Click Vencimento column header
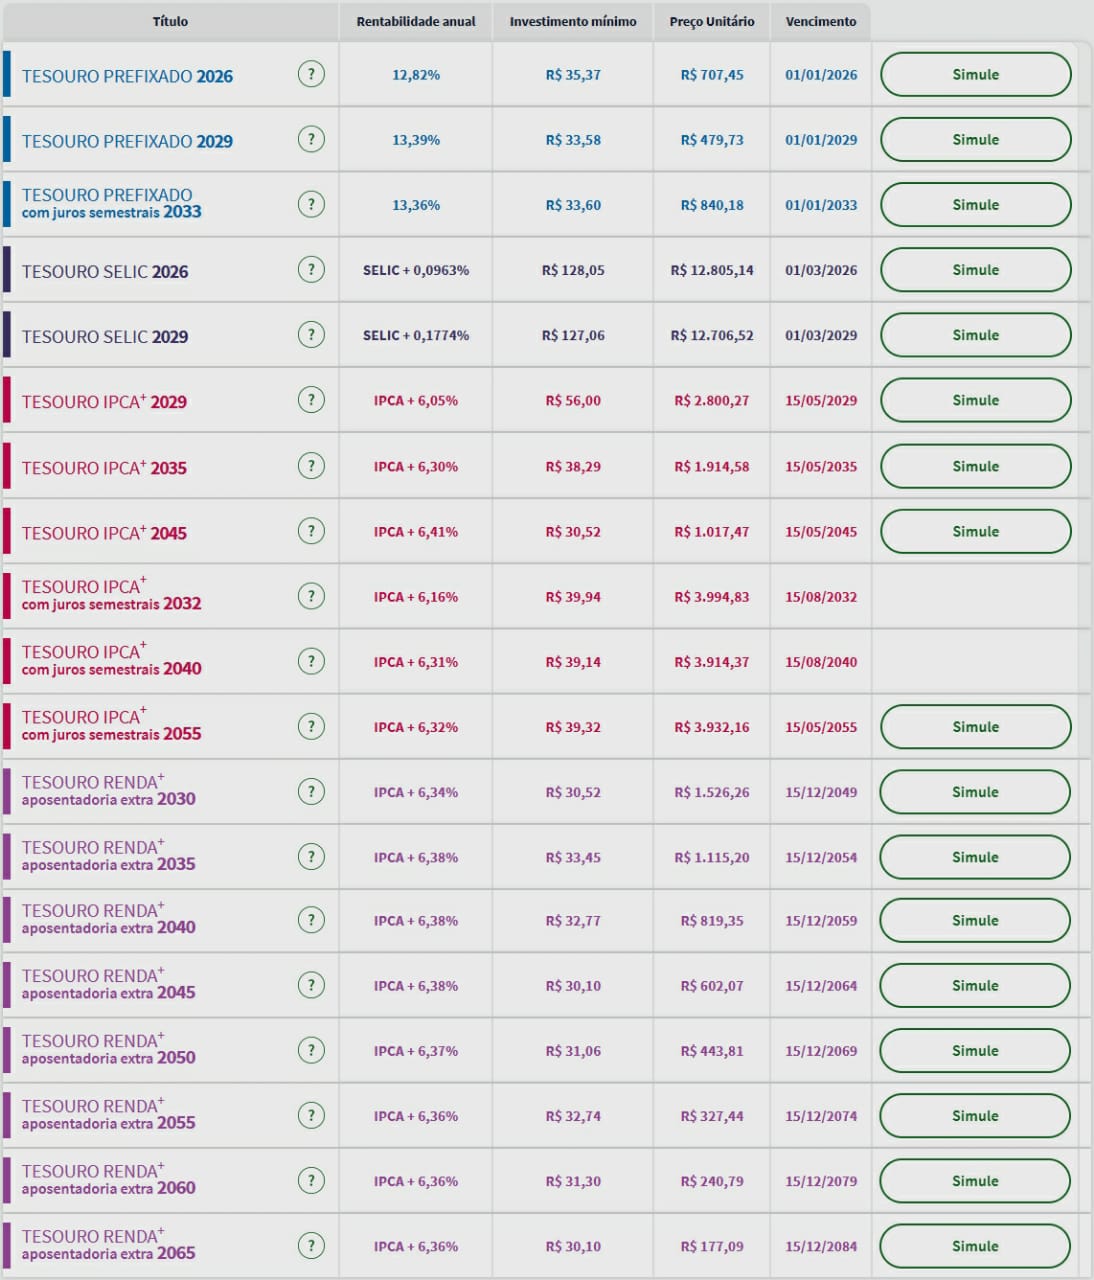 click(x=821, y=21)
